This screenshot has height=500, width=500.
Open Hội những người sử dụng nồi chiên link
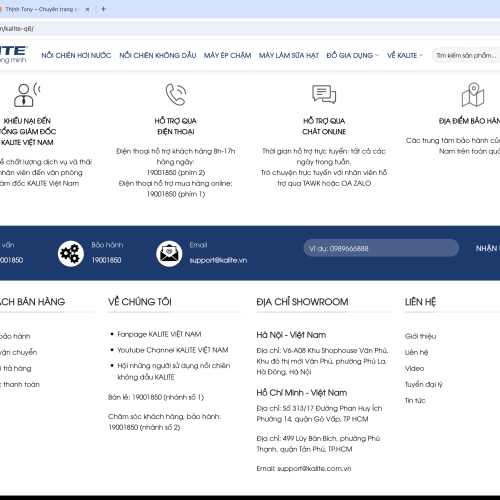click(x=174, y=371)
